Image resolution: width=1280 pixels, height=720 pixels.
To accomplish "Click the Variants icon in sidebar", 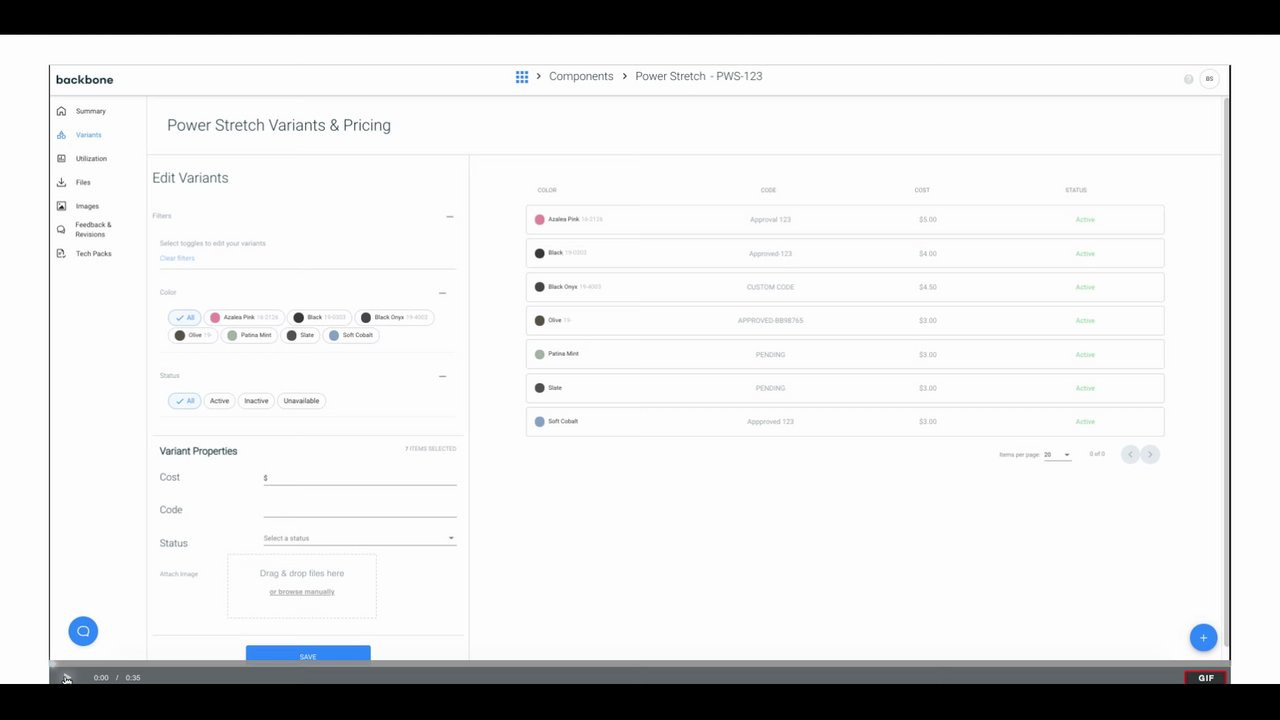I will tap(61, 135).
